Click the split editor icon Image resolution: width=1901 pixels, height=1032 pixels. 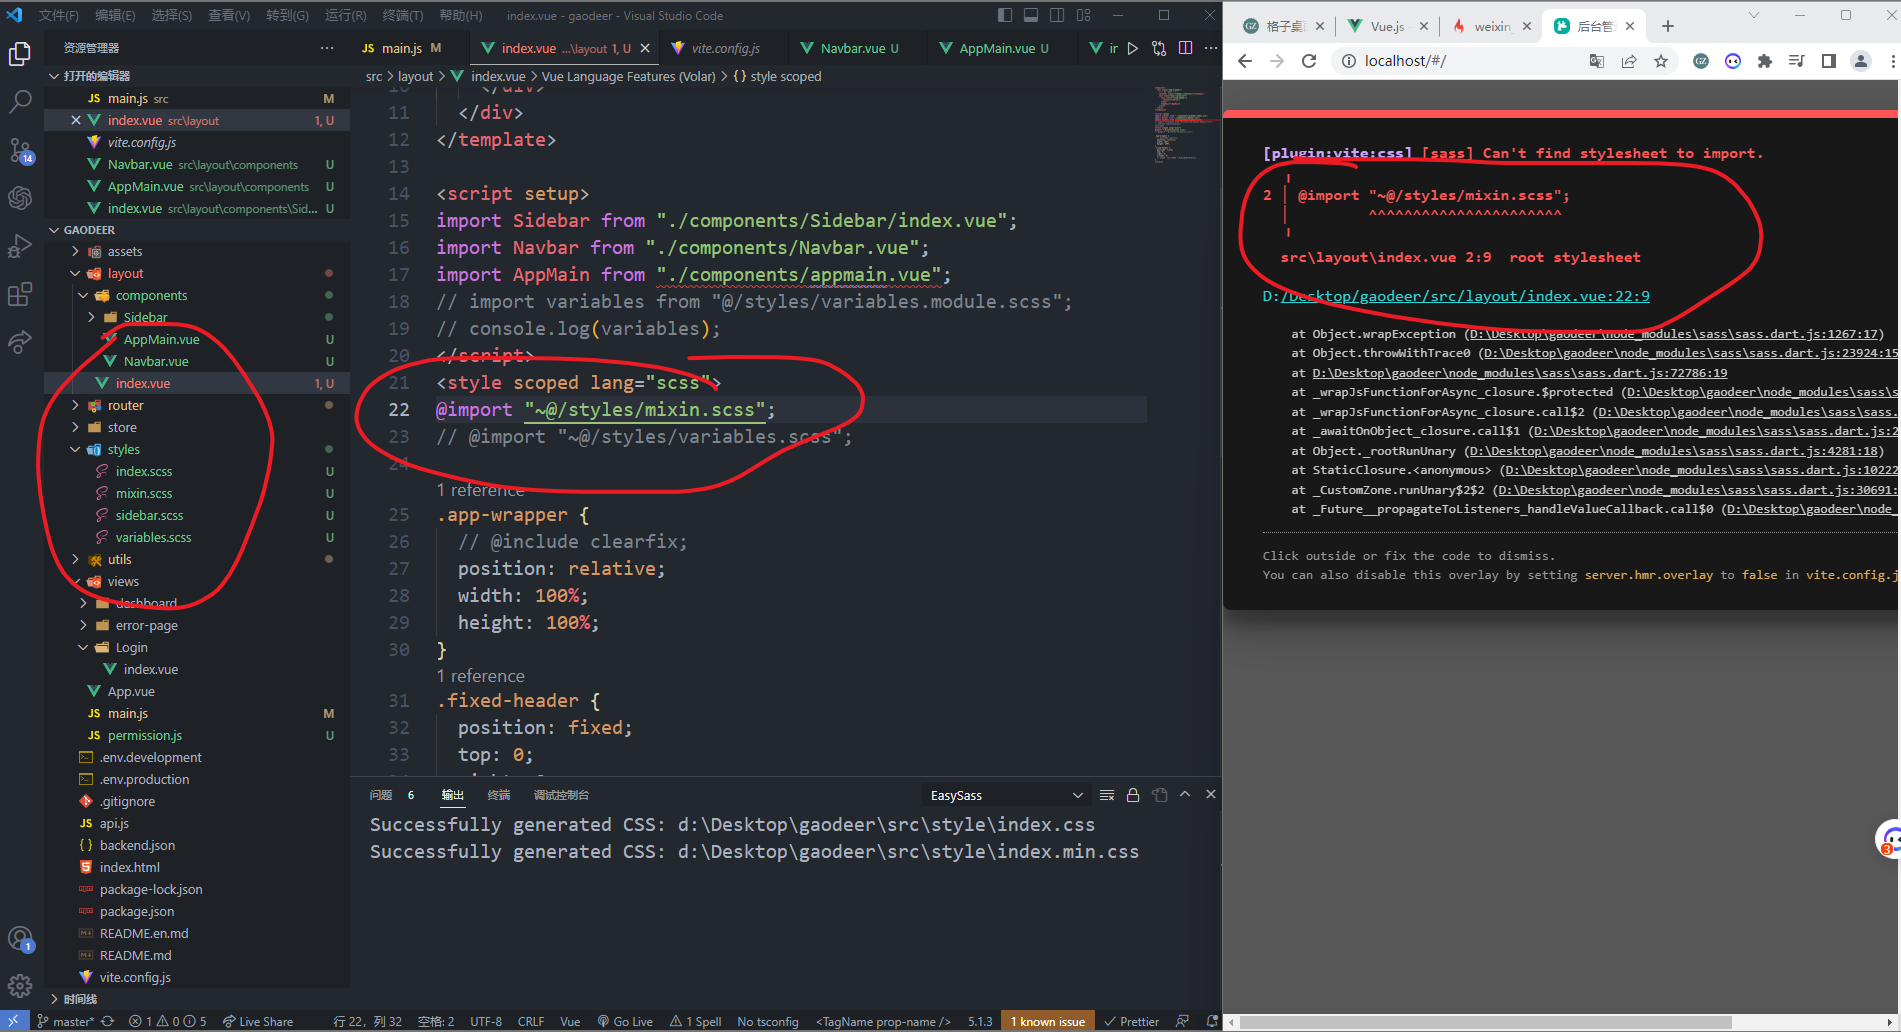1185,48
